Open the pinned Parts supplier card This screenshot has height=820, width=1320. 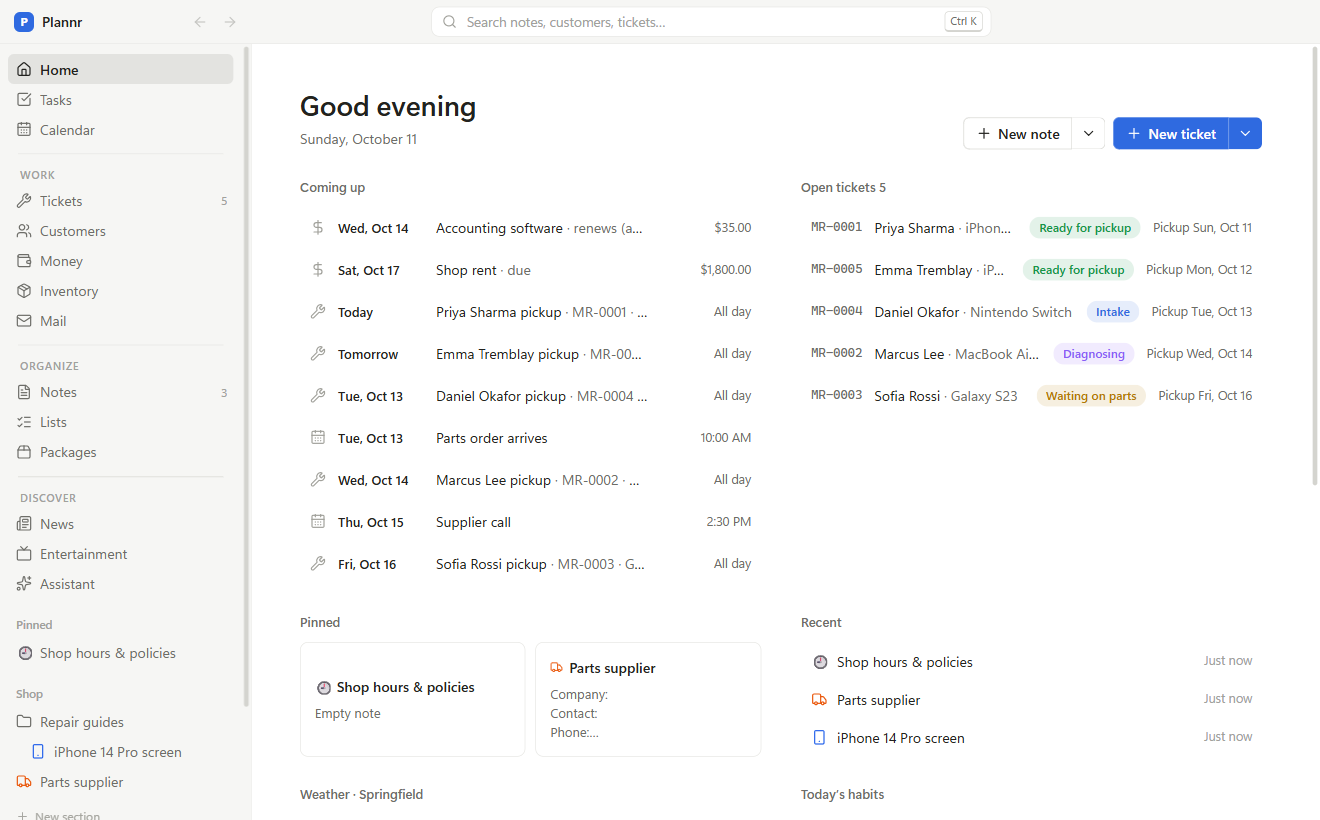[x=648, y=699]
